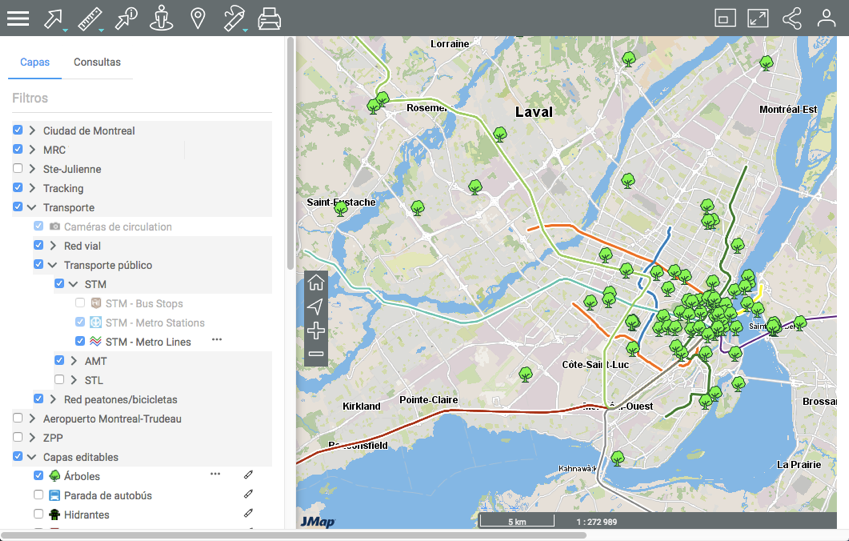Open the hamburger main menu

click(x=18, y=18)
